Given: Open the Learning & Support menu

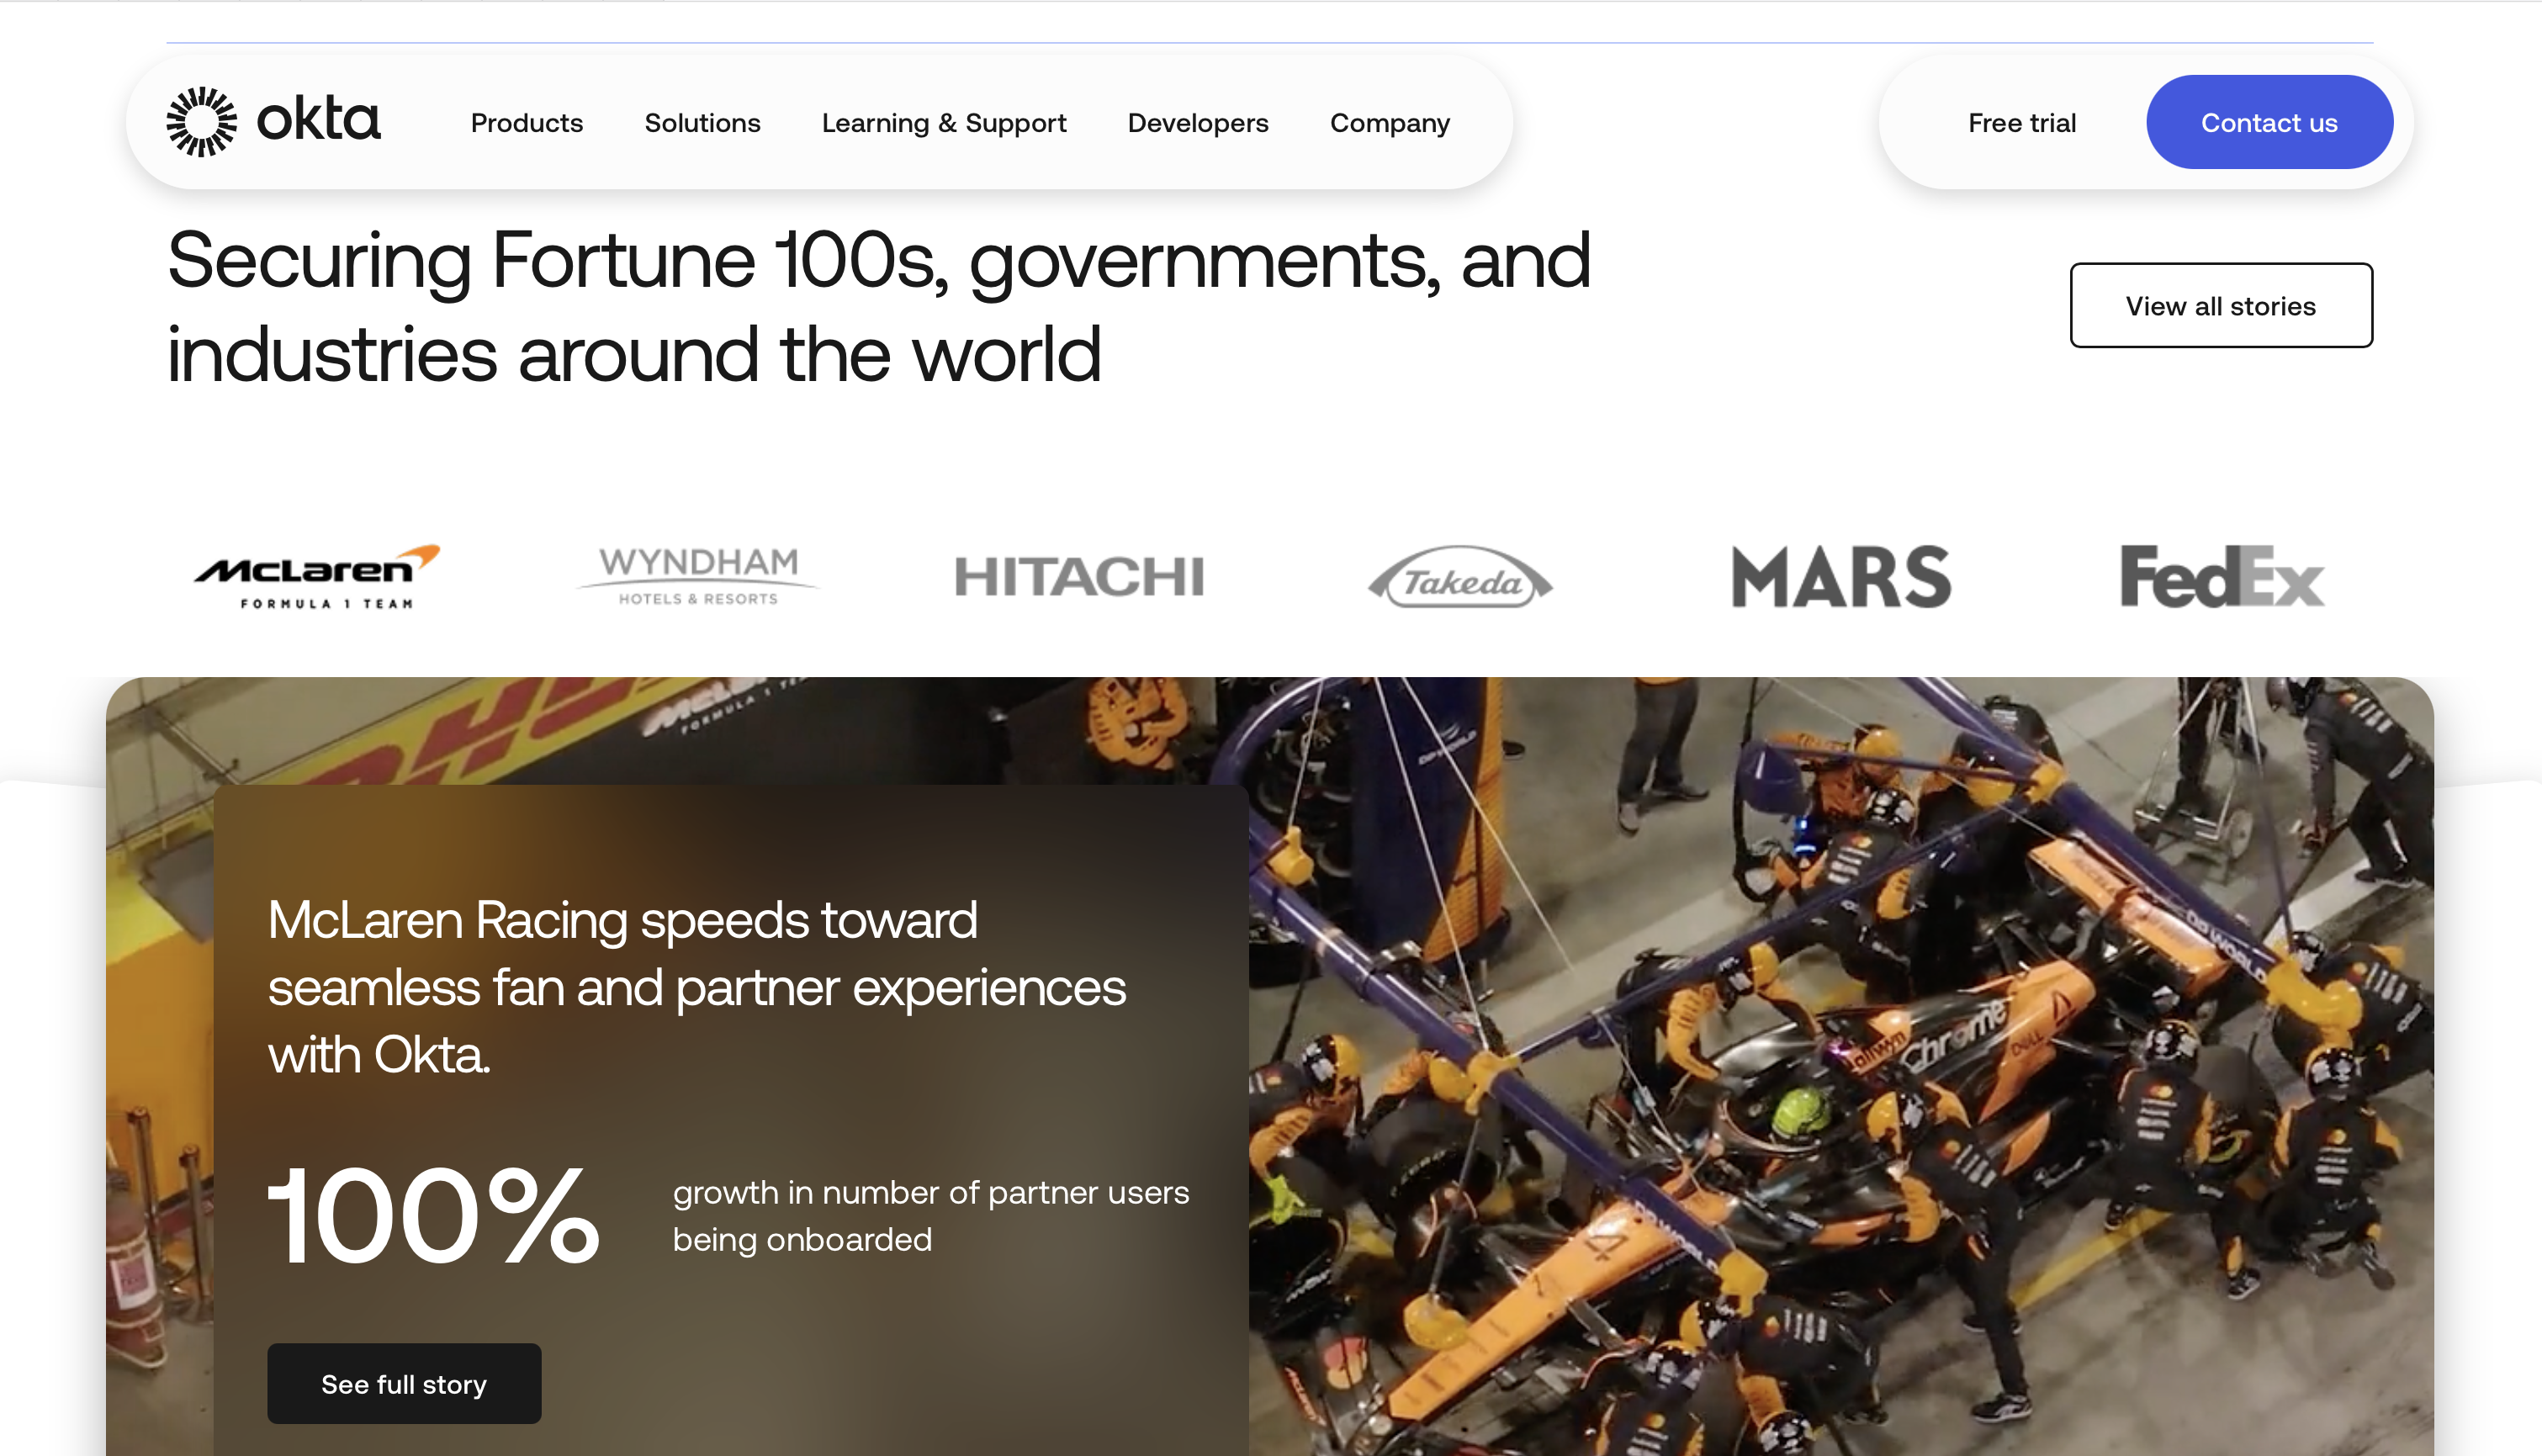Looking at the screenshot, I should pyautogui.click(x=944, y=123).
